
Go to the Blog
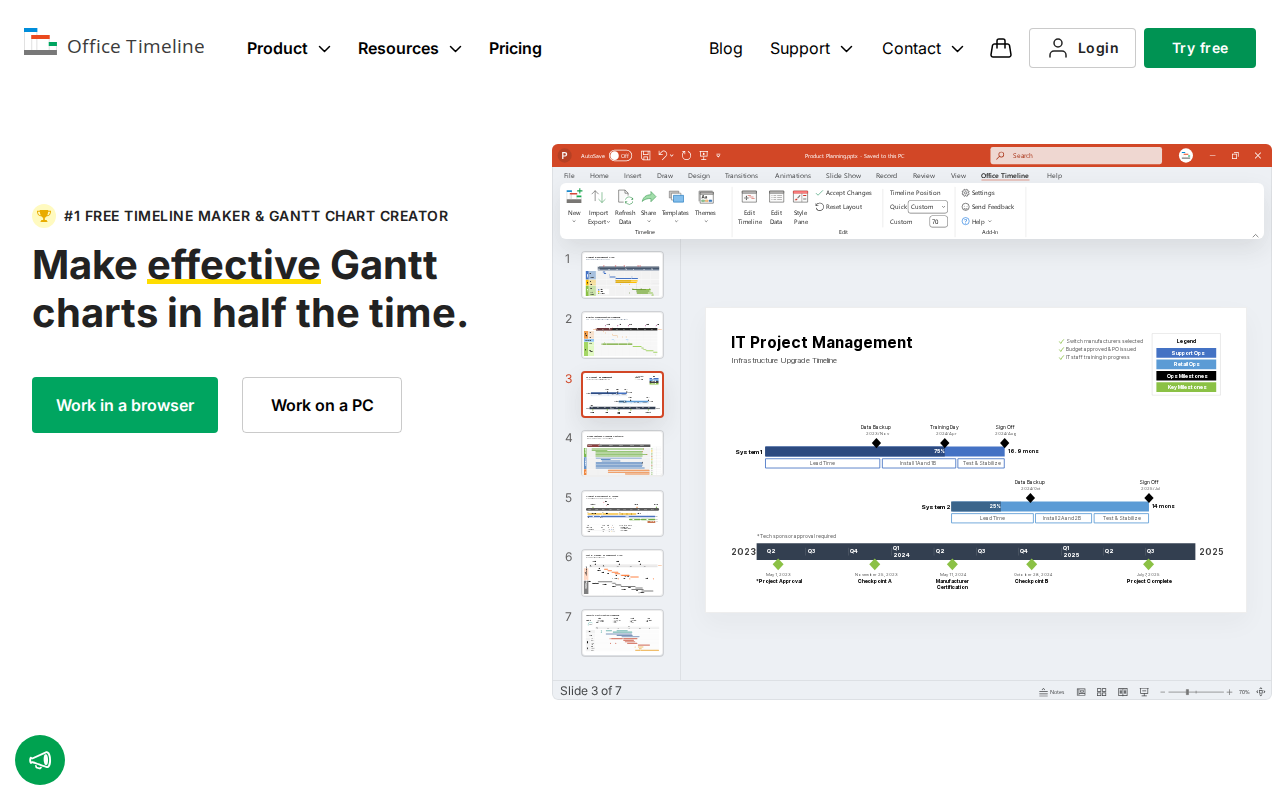726,48
